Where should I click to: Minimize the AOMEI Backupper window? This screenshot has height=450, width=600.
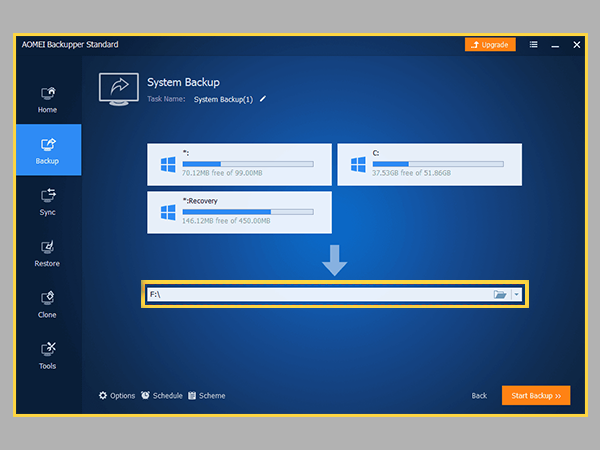pos(555,46)
